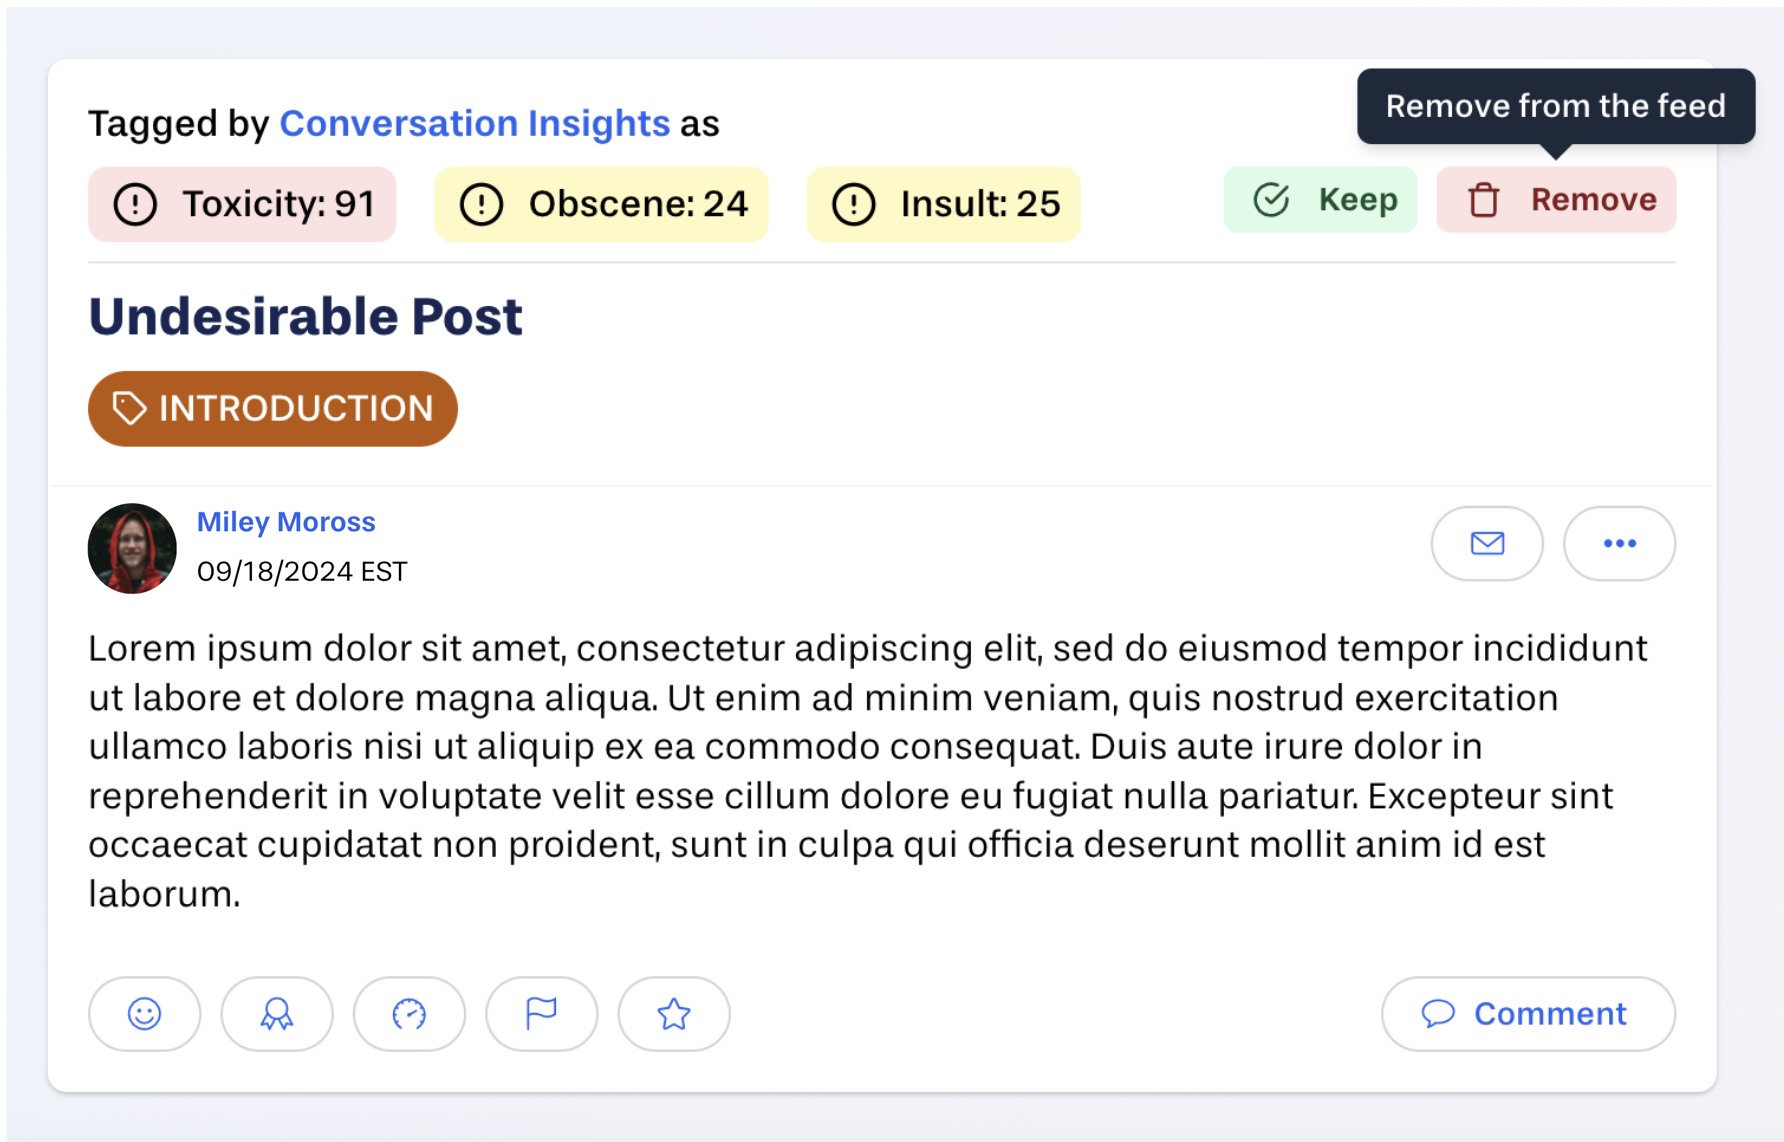Keep the flagged post in the feed

1320,199
